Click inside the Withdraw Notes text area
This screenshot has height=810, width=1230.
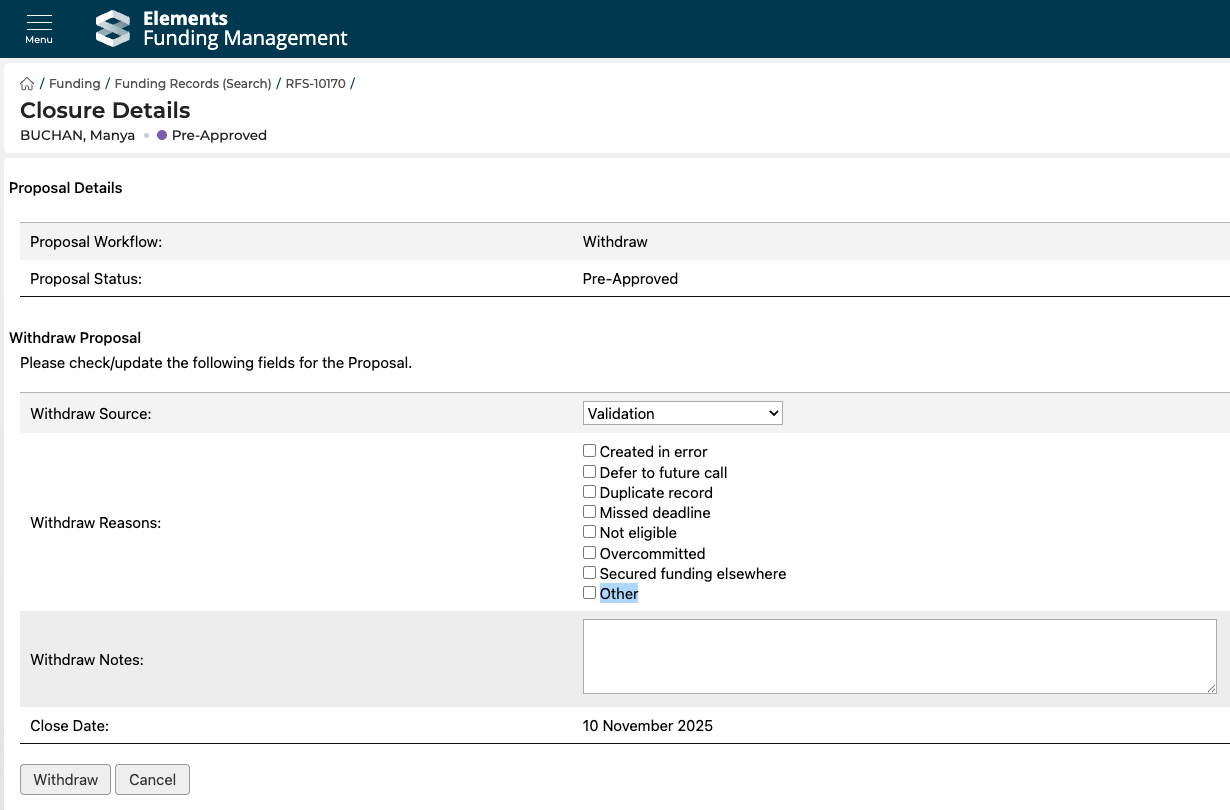899,656
